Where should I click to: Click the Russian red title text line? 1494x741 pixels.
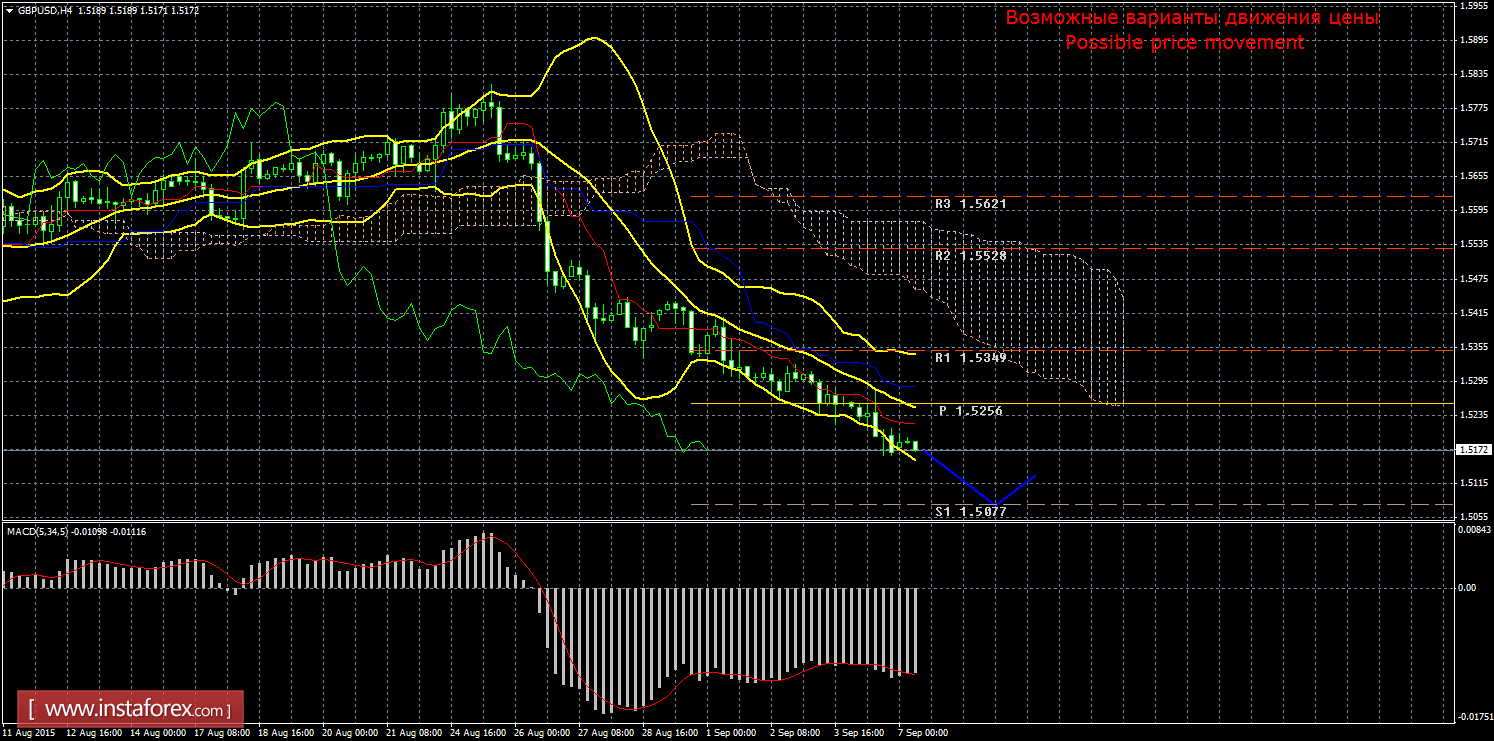(x=1191, y=18)
